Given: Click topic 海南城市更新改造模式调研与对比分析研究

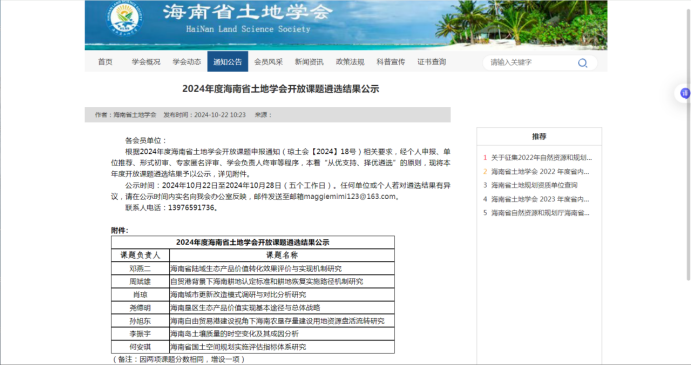Looking at the screenshot, I should [x=238, y=294].
